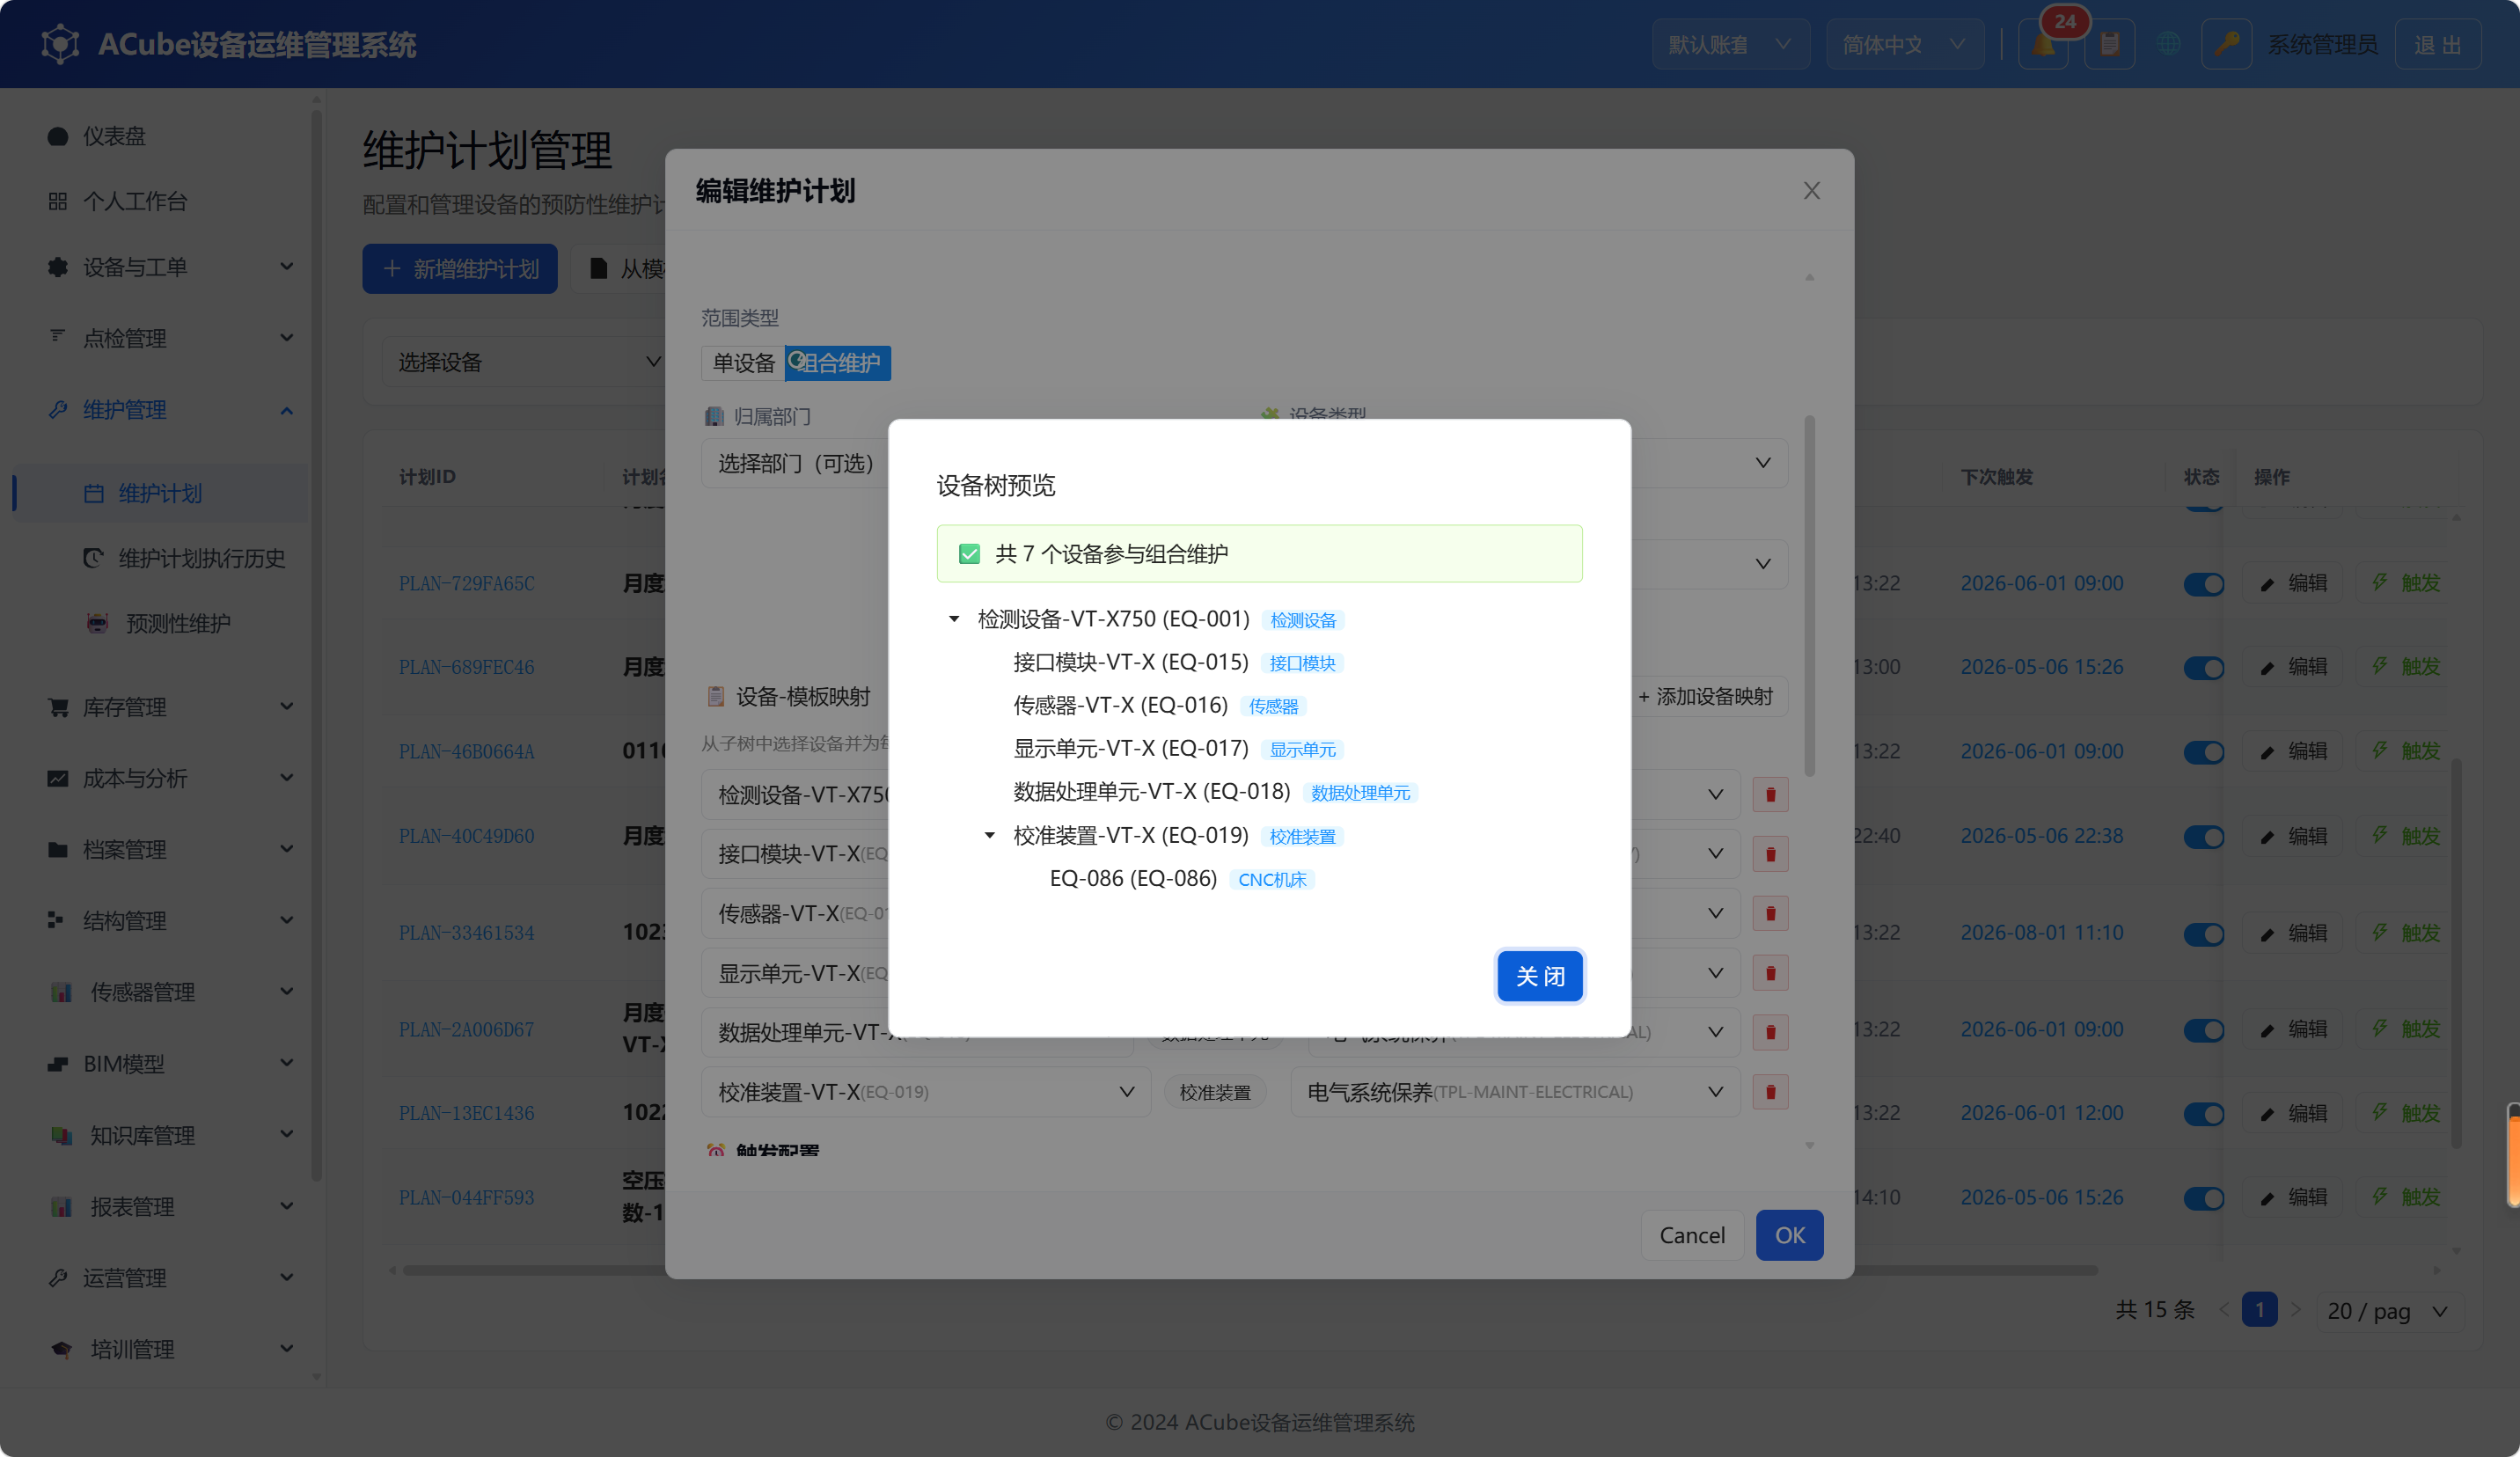Open 选择设备 filter dropdown

[x=530, y=362]
